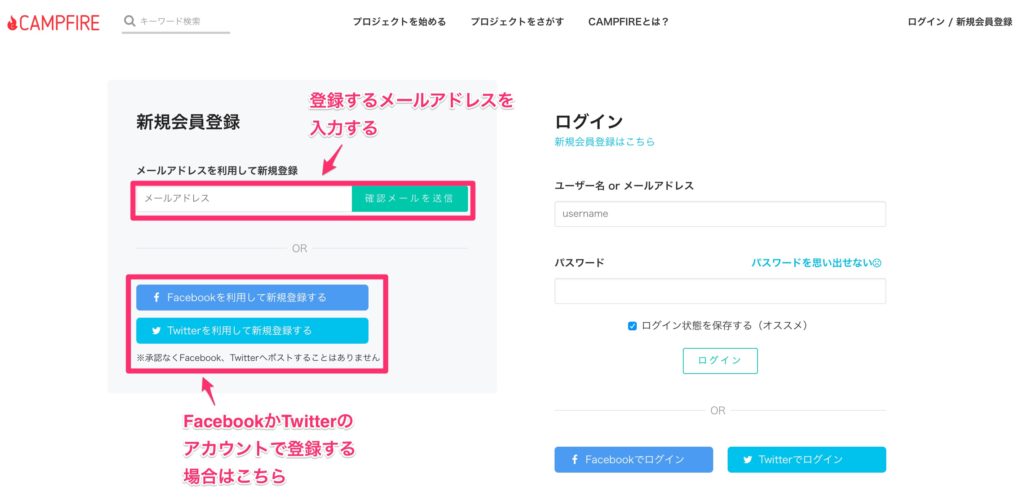1024x500 pixels.
Task: Click the Twitter bird icon in the registration button
Action: coord(156,330)
